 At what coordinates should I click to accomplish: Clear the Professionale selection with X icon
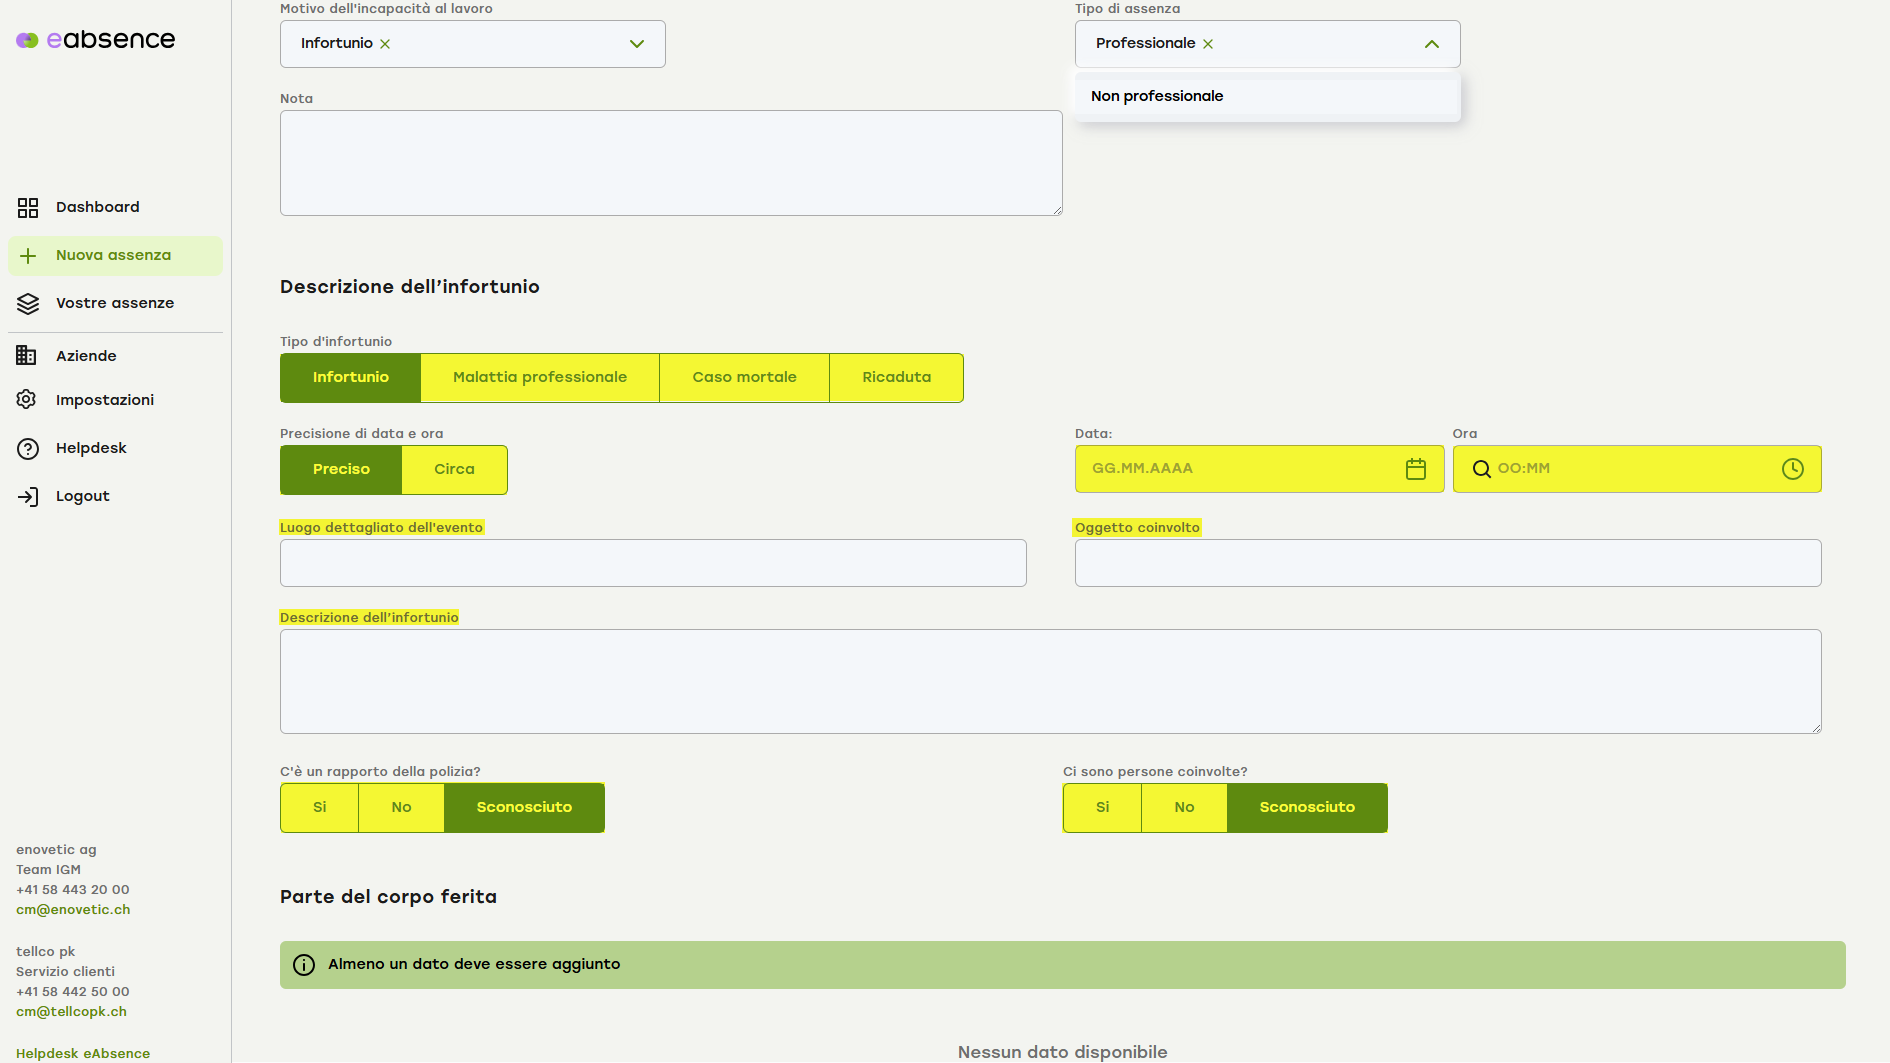(x=1208, y=44)
